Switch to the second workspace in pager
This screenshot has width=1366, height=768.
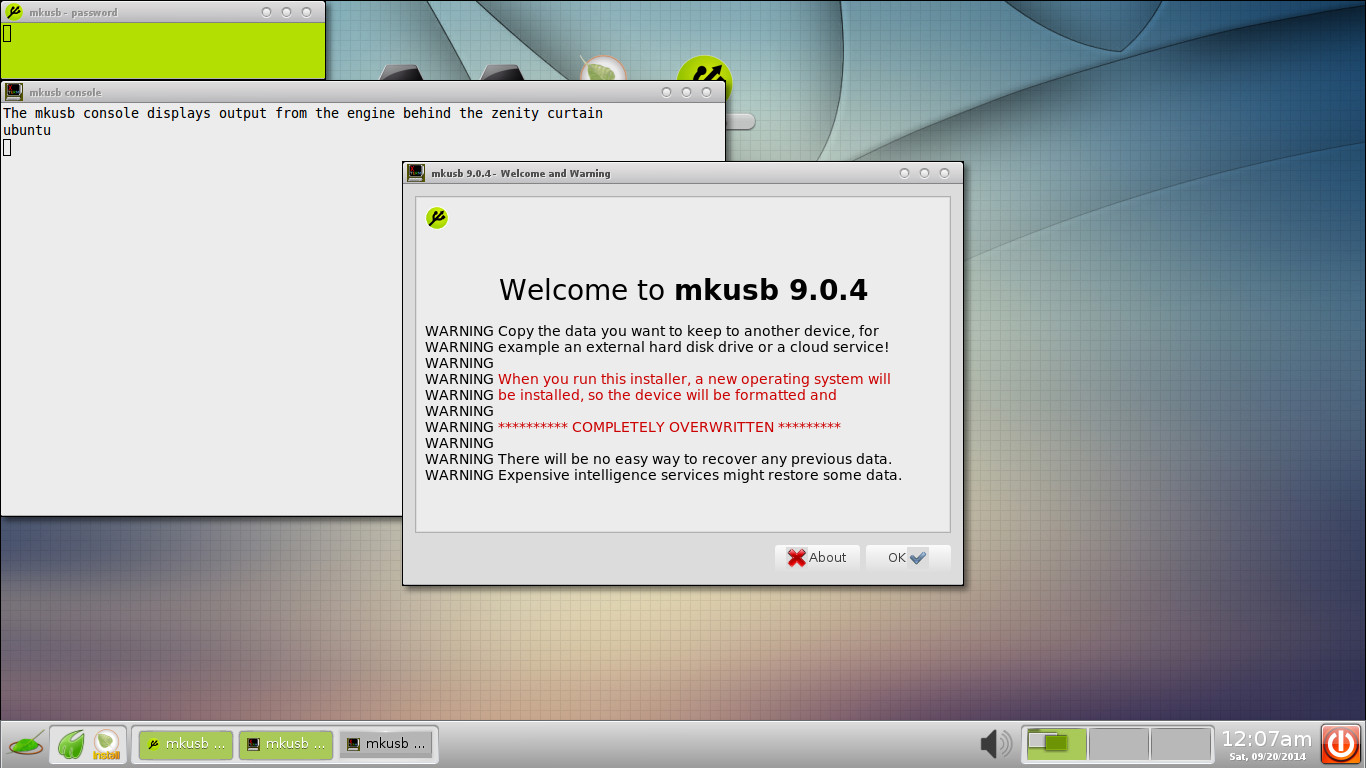pos(1119,744)
